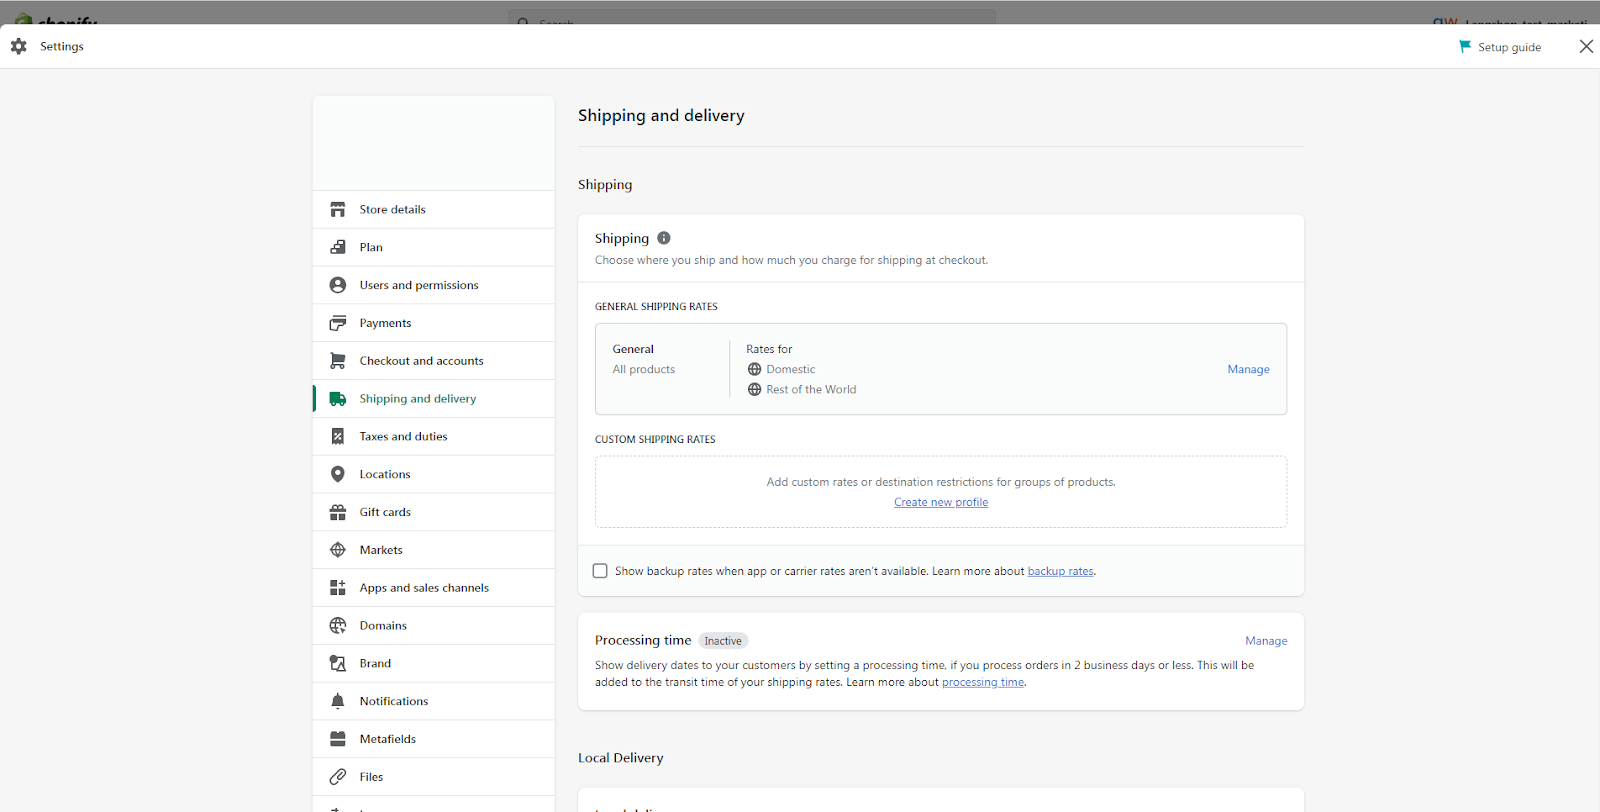
Task: Click the Markets globe icon
Action: click(338, 550)
